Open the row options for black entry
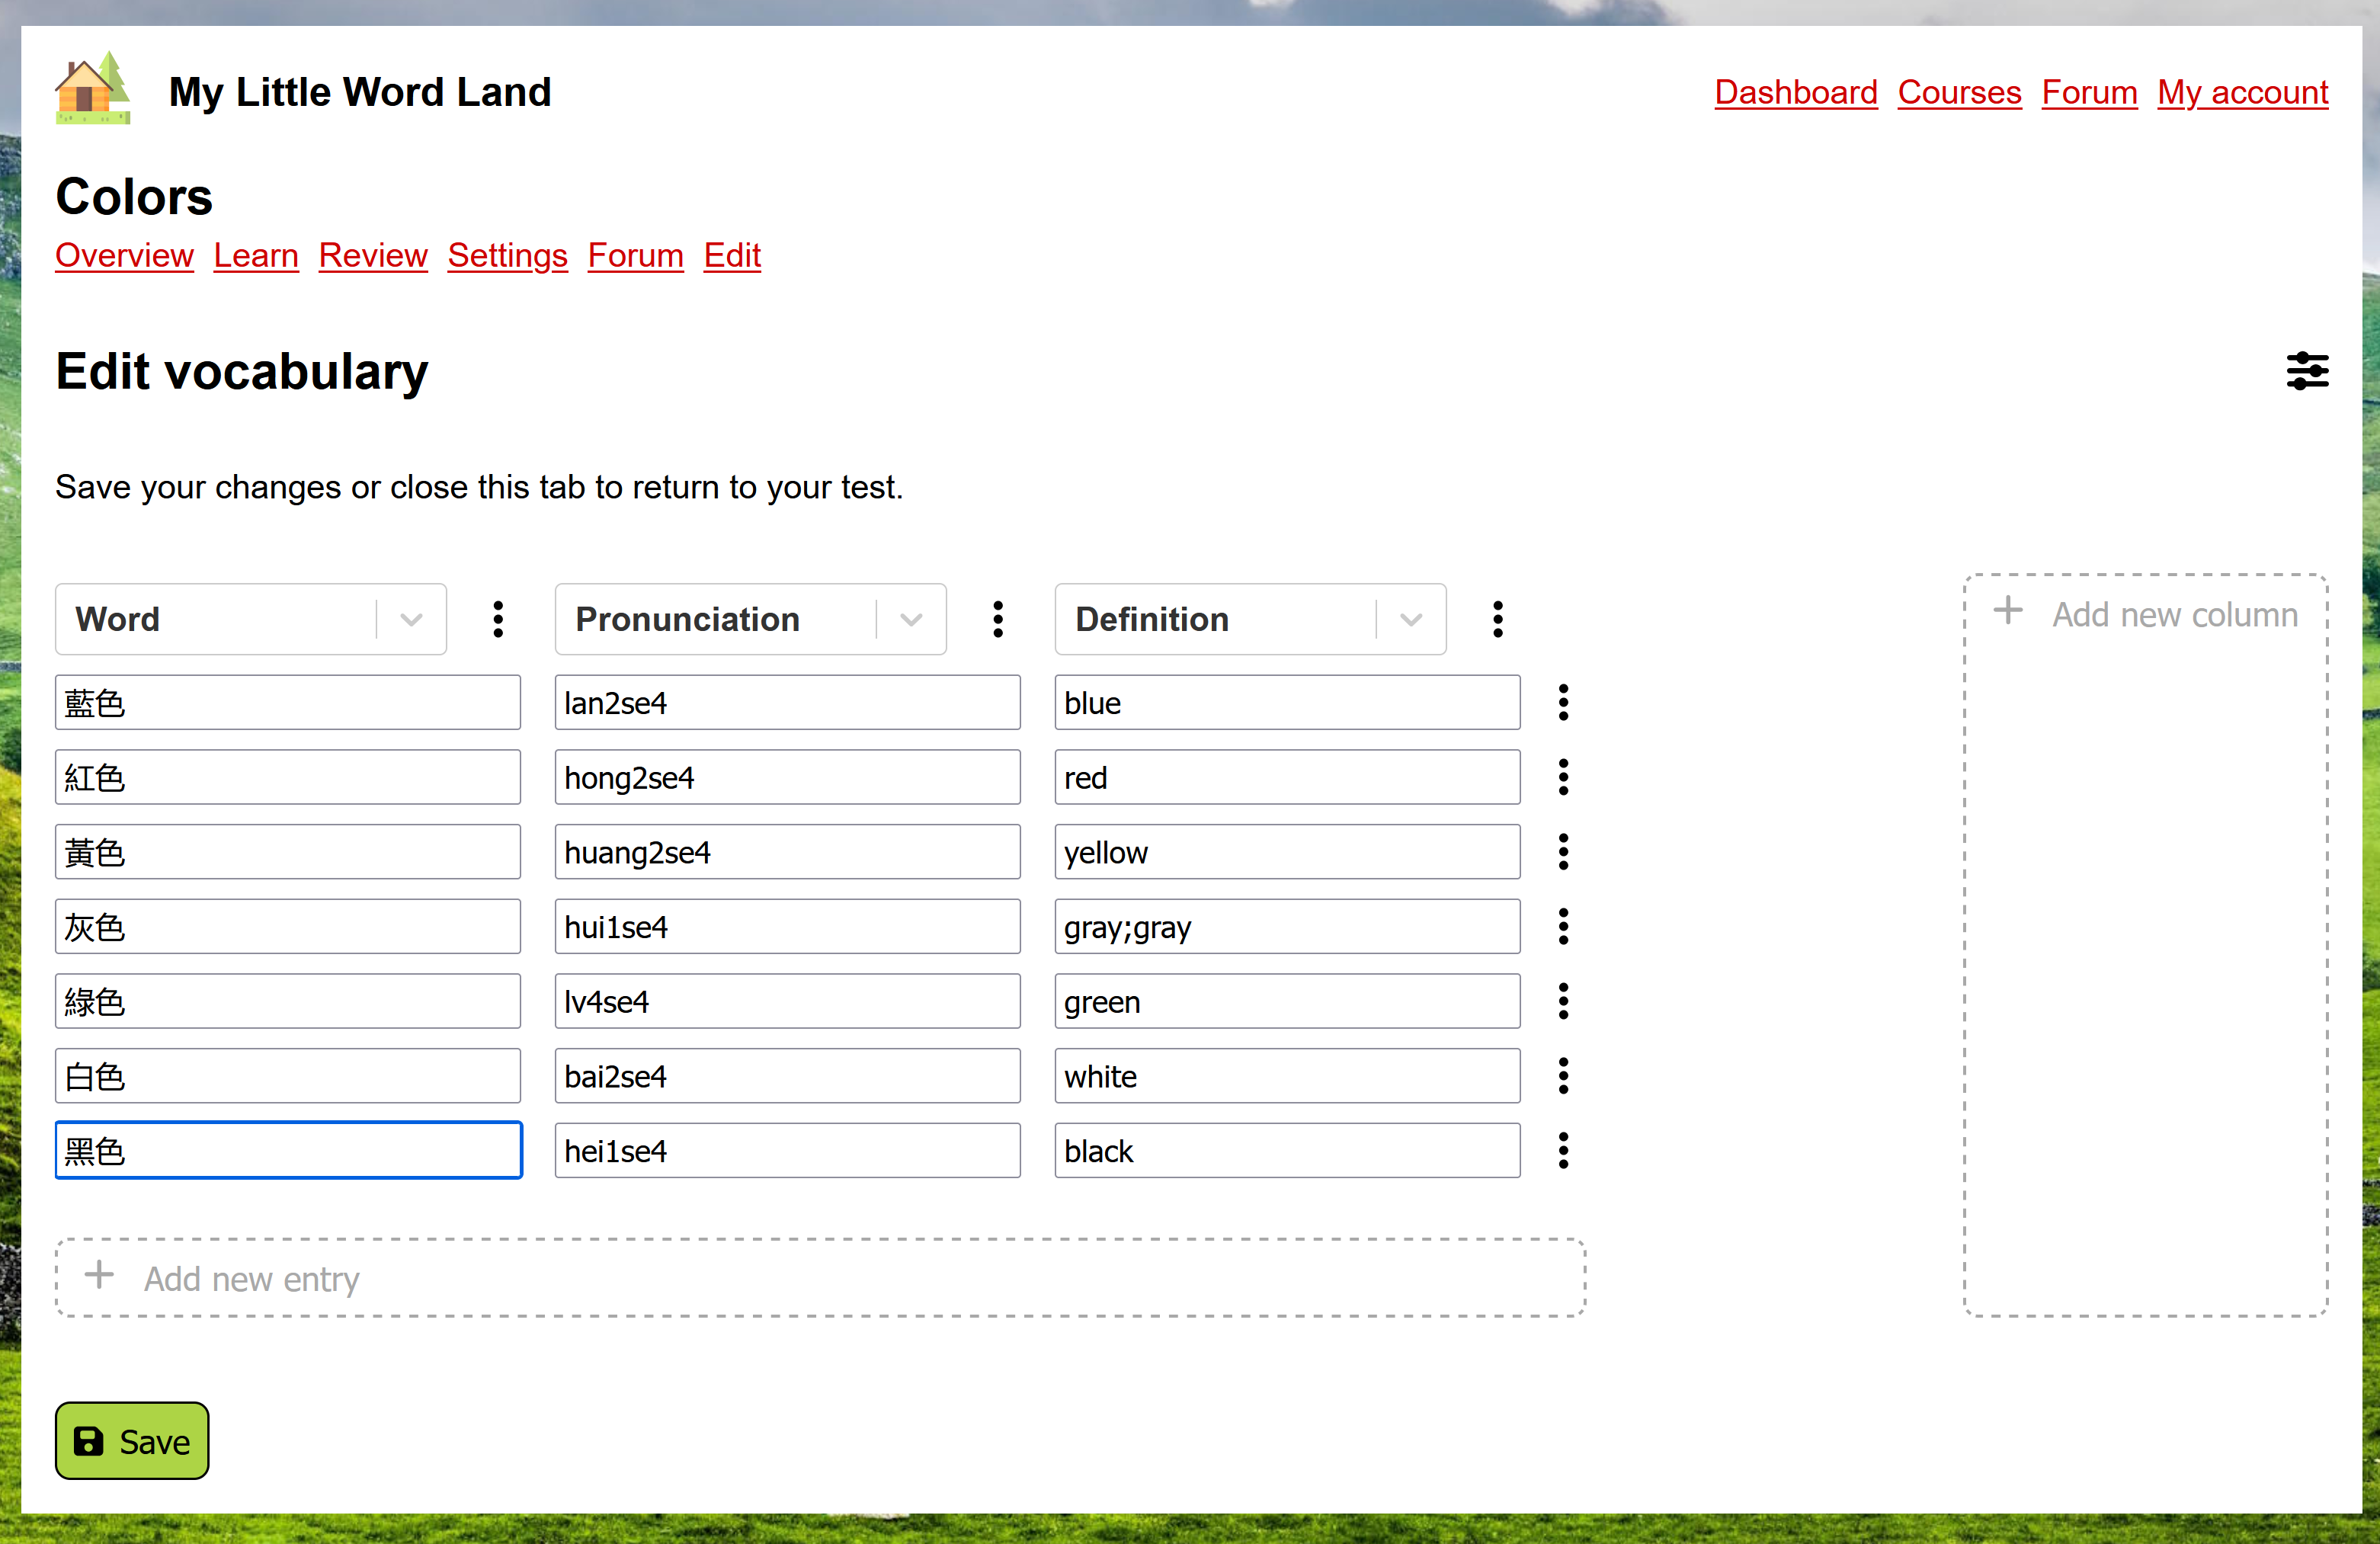 (1563, 1150)
